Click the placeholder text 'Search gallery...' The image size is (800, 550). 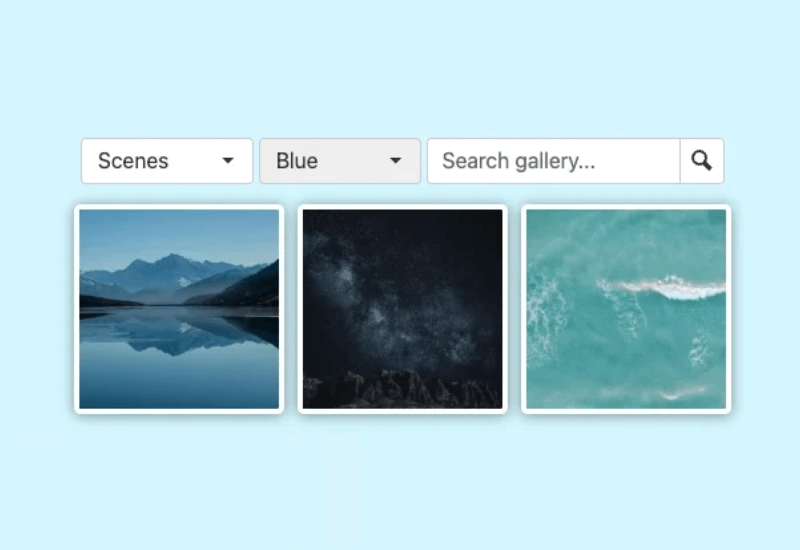[x=518, y=161]
